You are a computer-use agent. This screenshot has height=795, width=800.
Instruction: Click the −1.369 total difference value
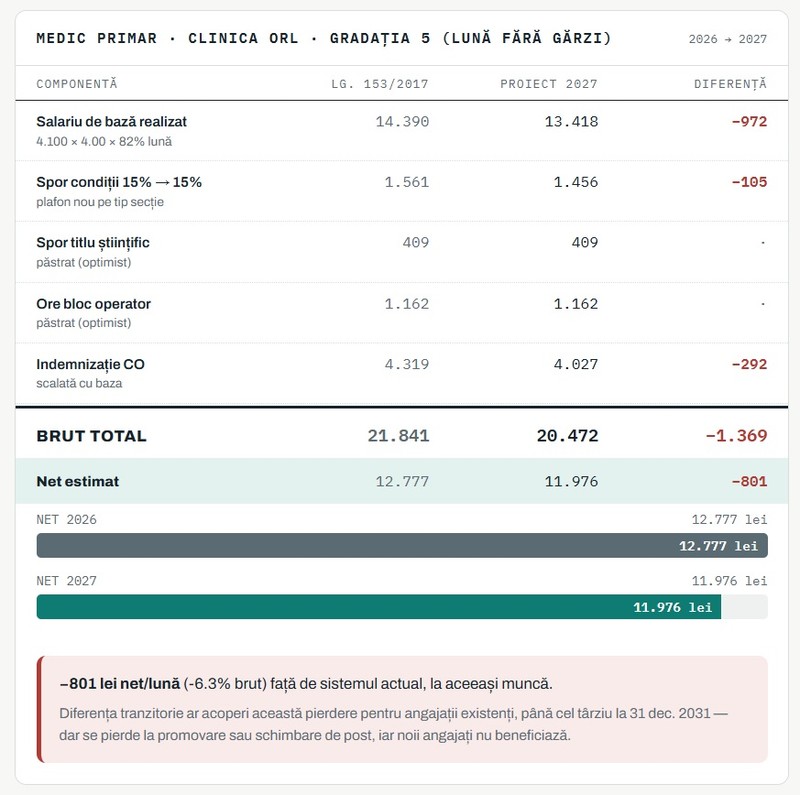tap(736, 436)
